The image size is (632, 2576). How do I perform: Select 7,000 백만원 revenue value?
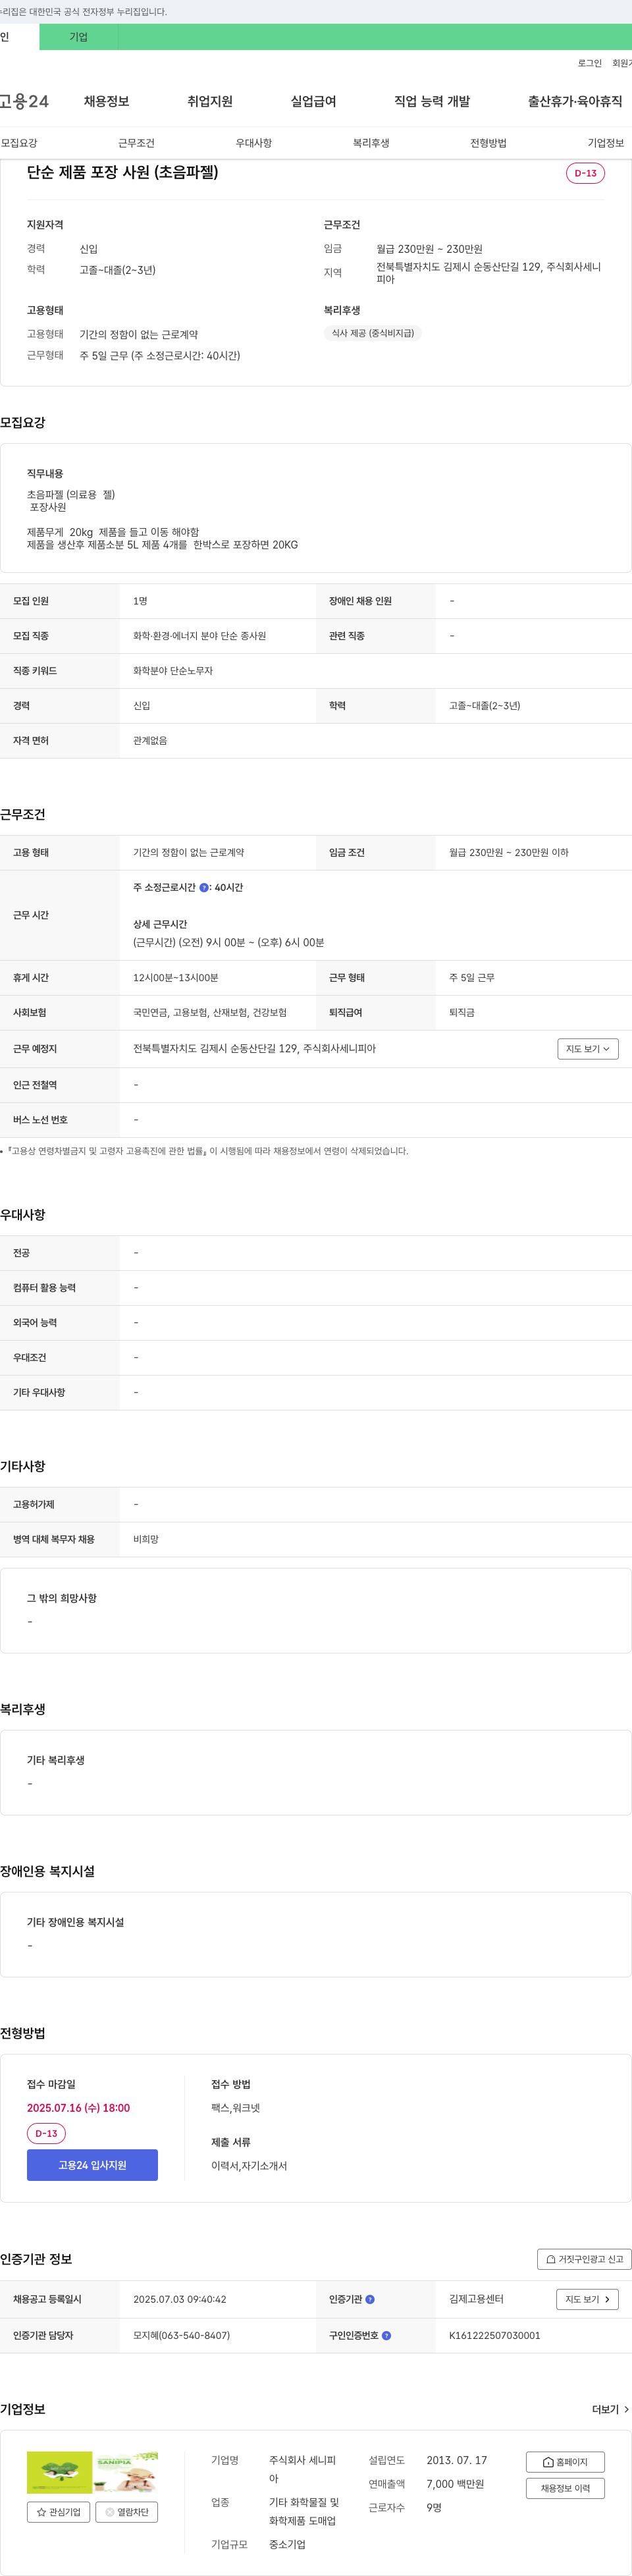click(x=455, y=2484)
